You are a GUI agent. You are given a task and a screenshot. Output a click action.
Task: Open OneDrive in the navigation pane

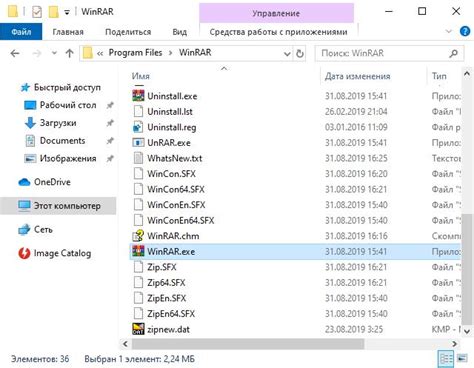pos(52,182)
